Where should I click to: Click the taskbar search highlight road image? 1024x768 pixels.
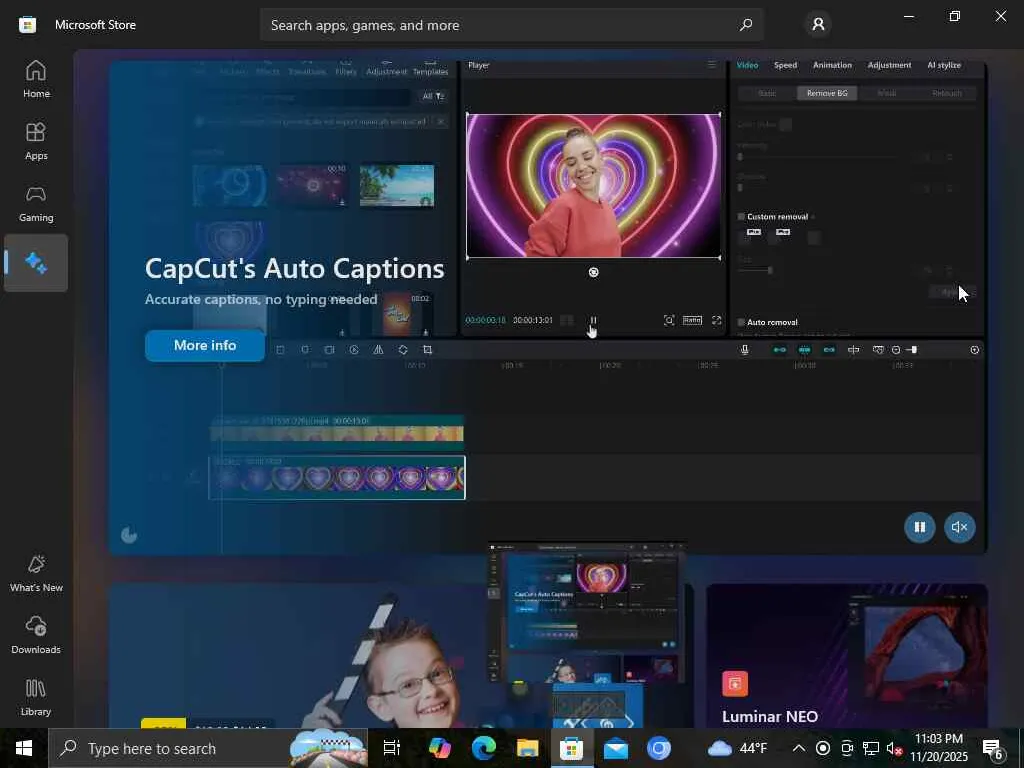(x=328, y=748)
